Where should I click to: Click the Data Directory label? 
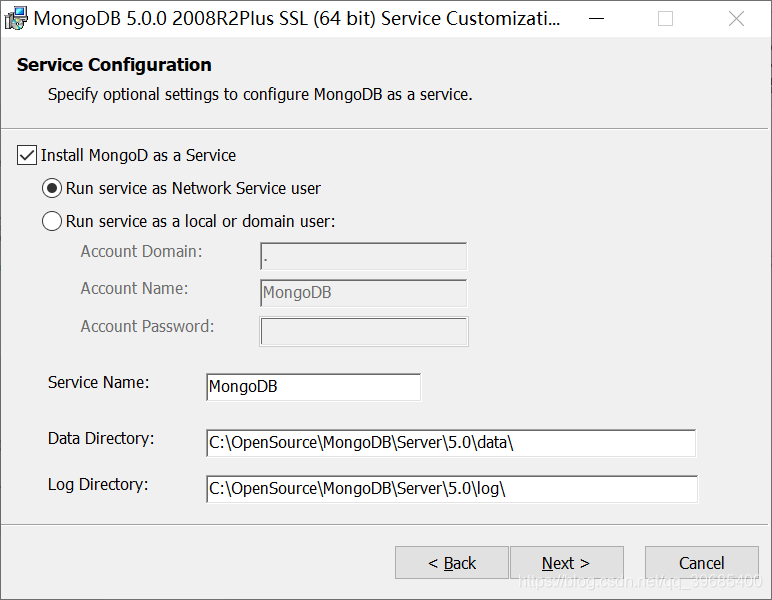(101, 439)
